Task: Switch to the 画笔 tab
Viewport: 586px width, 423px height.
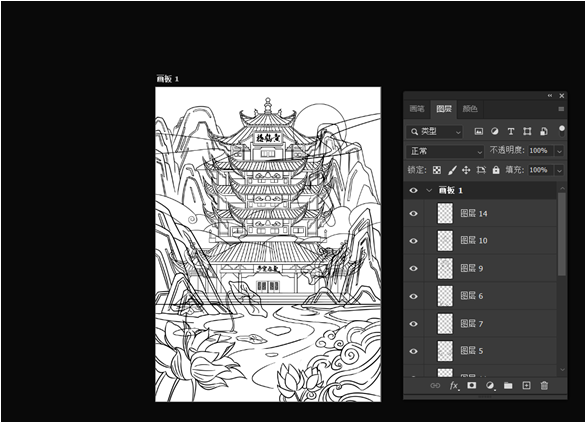Action: point(417,109)
